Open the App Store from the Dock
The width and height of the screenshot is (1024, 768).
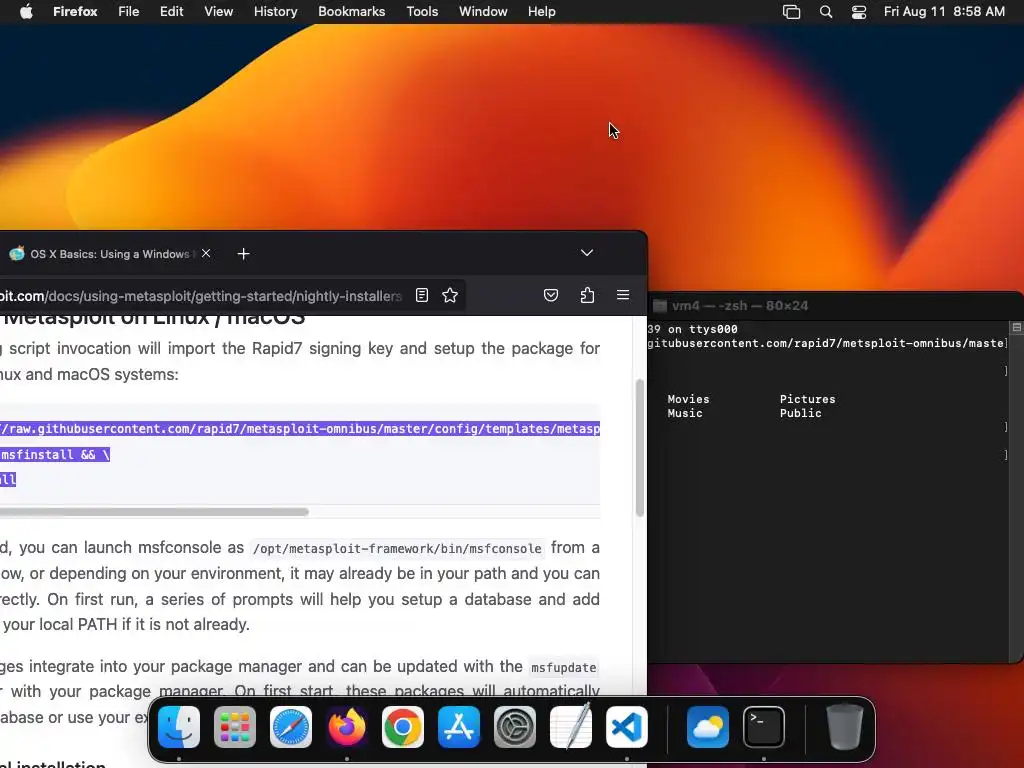(x=458, y=727)
